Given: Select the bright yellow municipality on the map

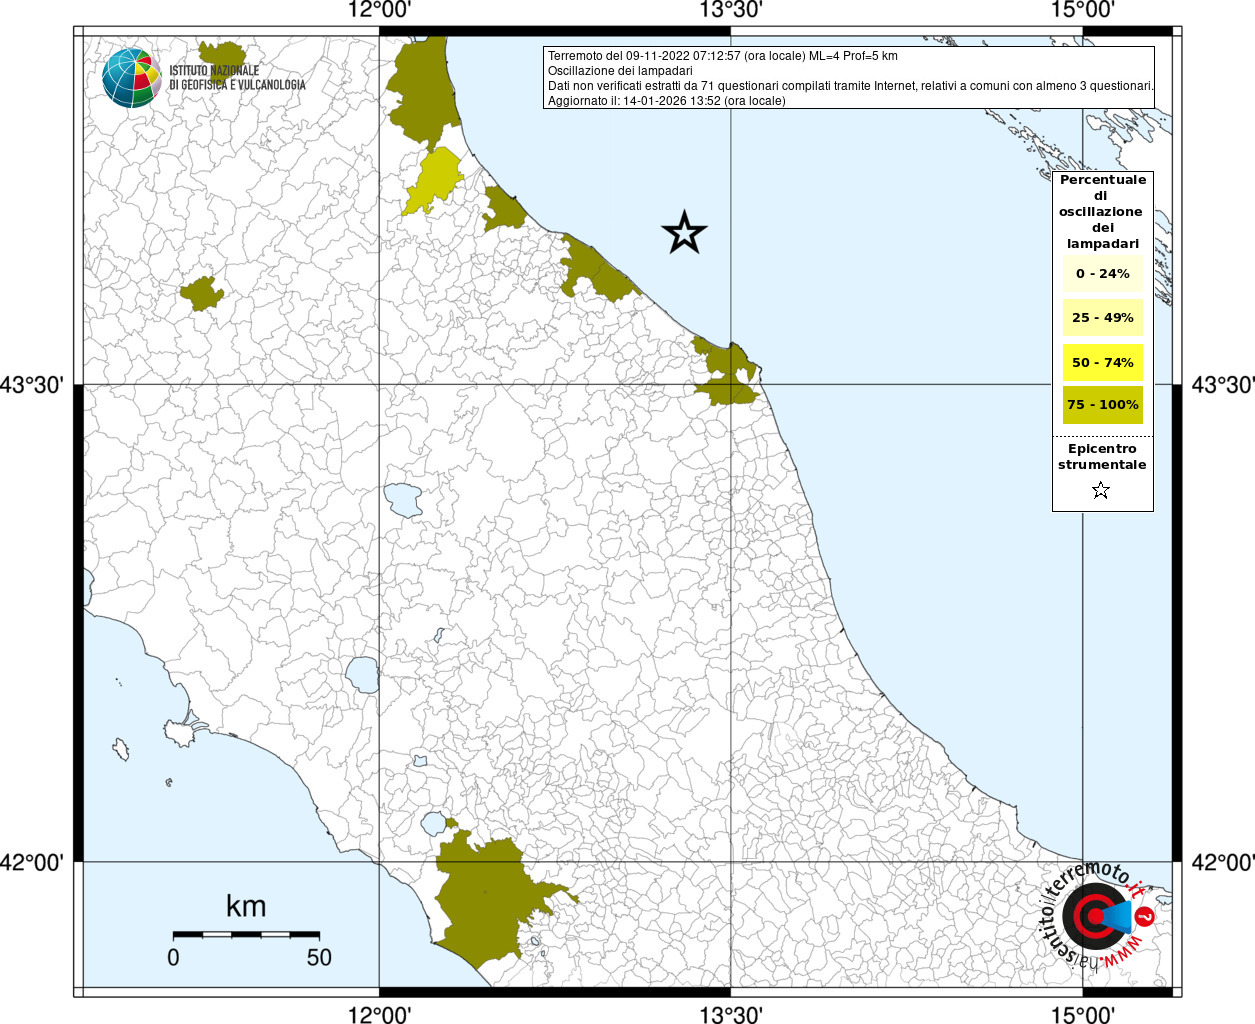Looking at the screenshot, I should tap(435, 181).
